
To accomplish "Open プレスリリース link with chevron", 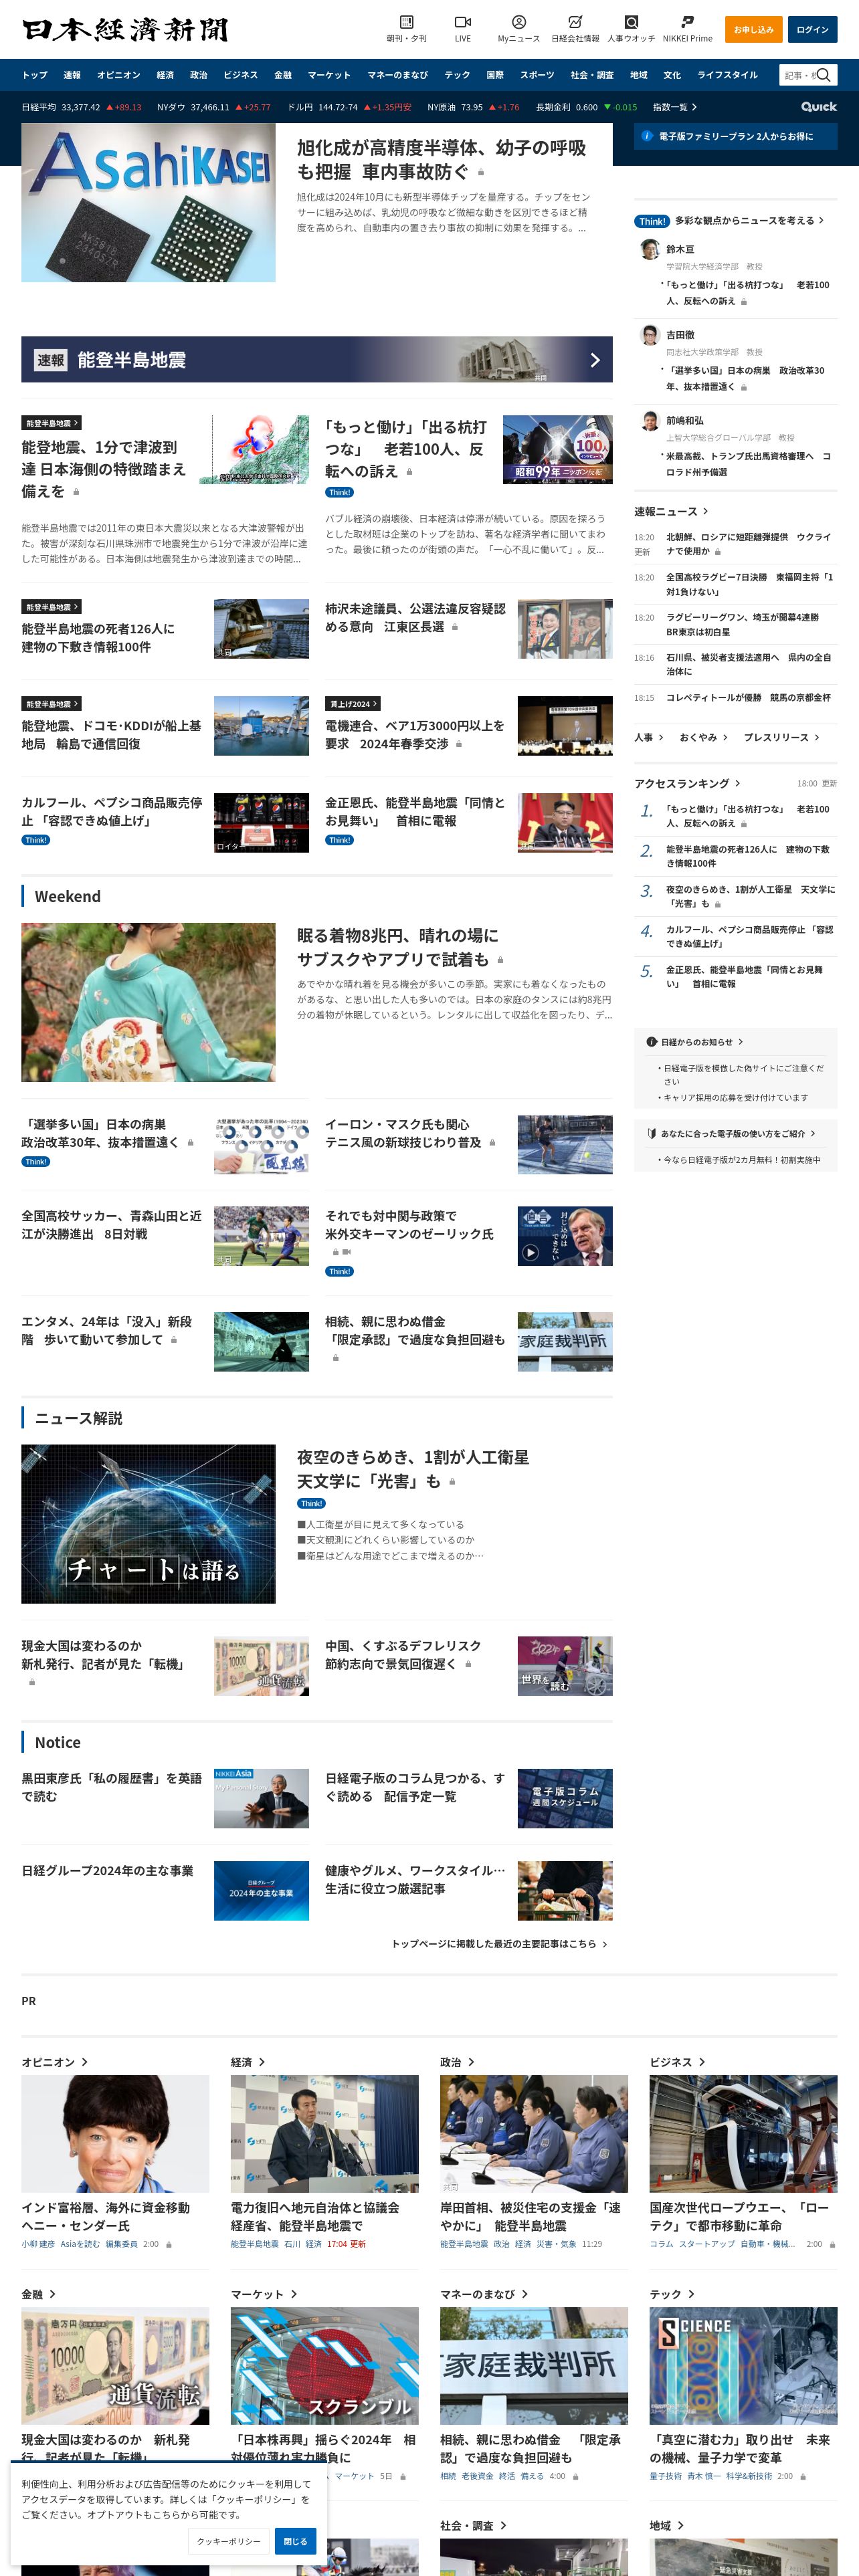I will click(x=781, y=737).
